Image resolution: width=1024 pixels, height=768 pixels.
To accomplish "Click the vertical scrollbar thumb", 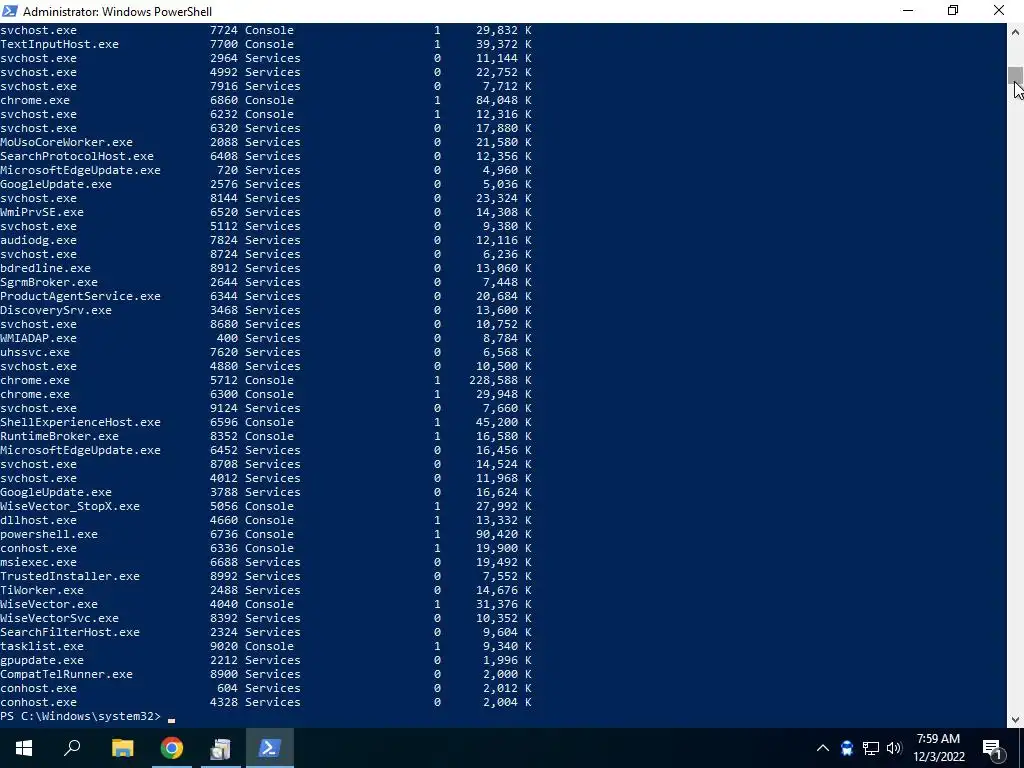I will click(x=1015, y=76).
